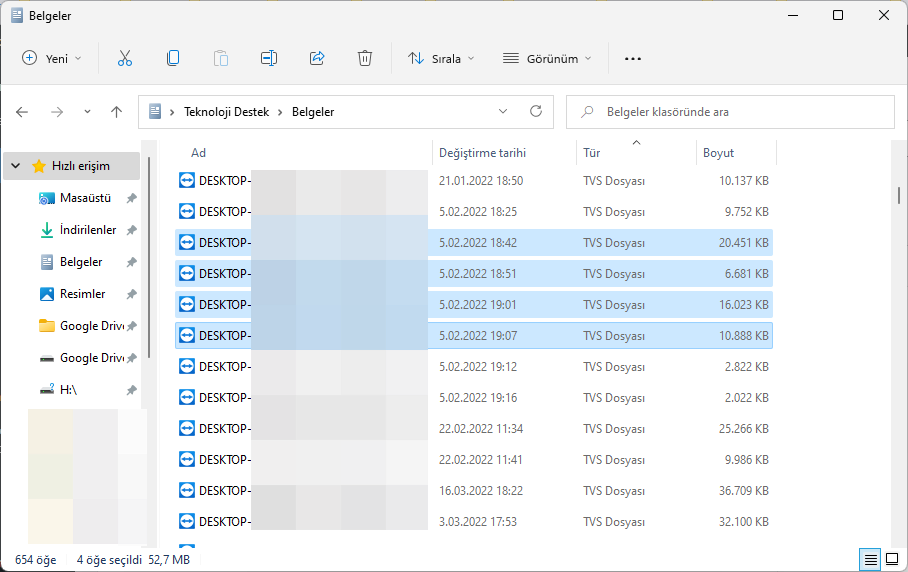The height and width of the screenshot is (572, 908).
Task: Expand the Görünüm view dropdown
Action: coord(547,58)
